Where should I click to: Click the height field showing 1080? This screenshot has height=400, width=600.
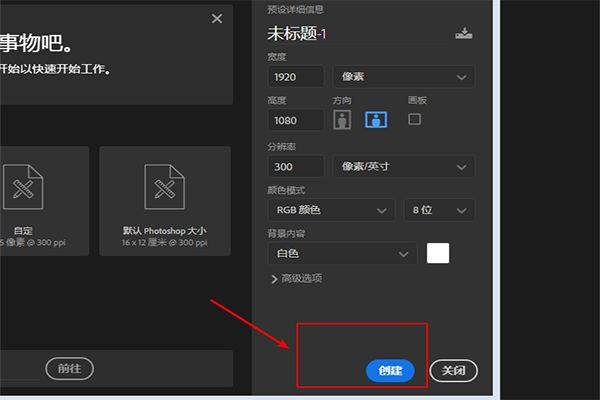tap(296, 120)
